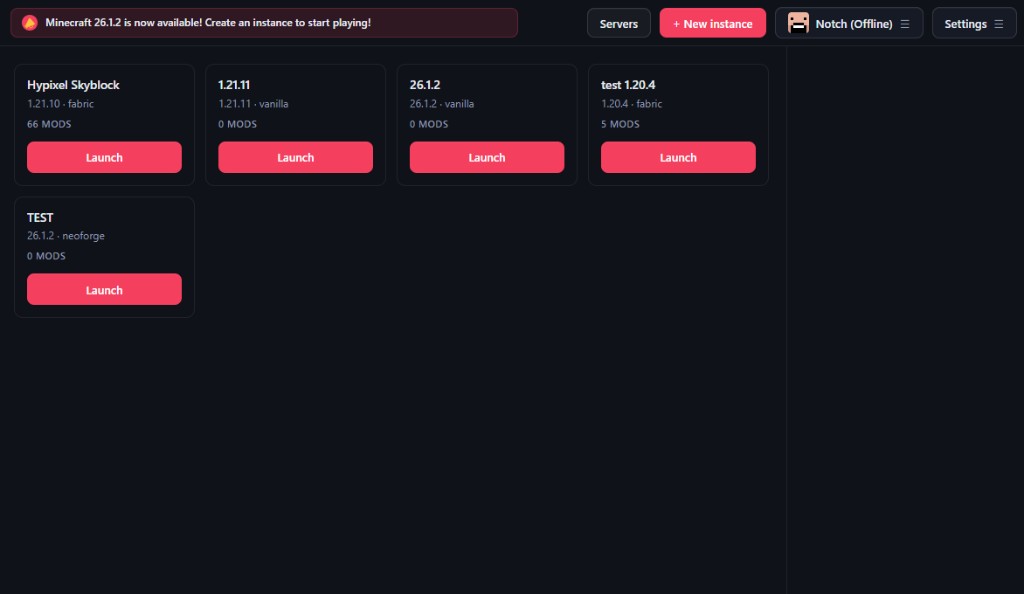Launch the 26.1.2 vanilla instance
Viewport: 1024px width, 594px height.
[487, 157]
